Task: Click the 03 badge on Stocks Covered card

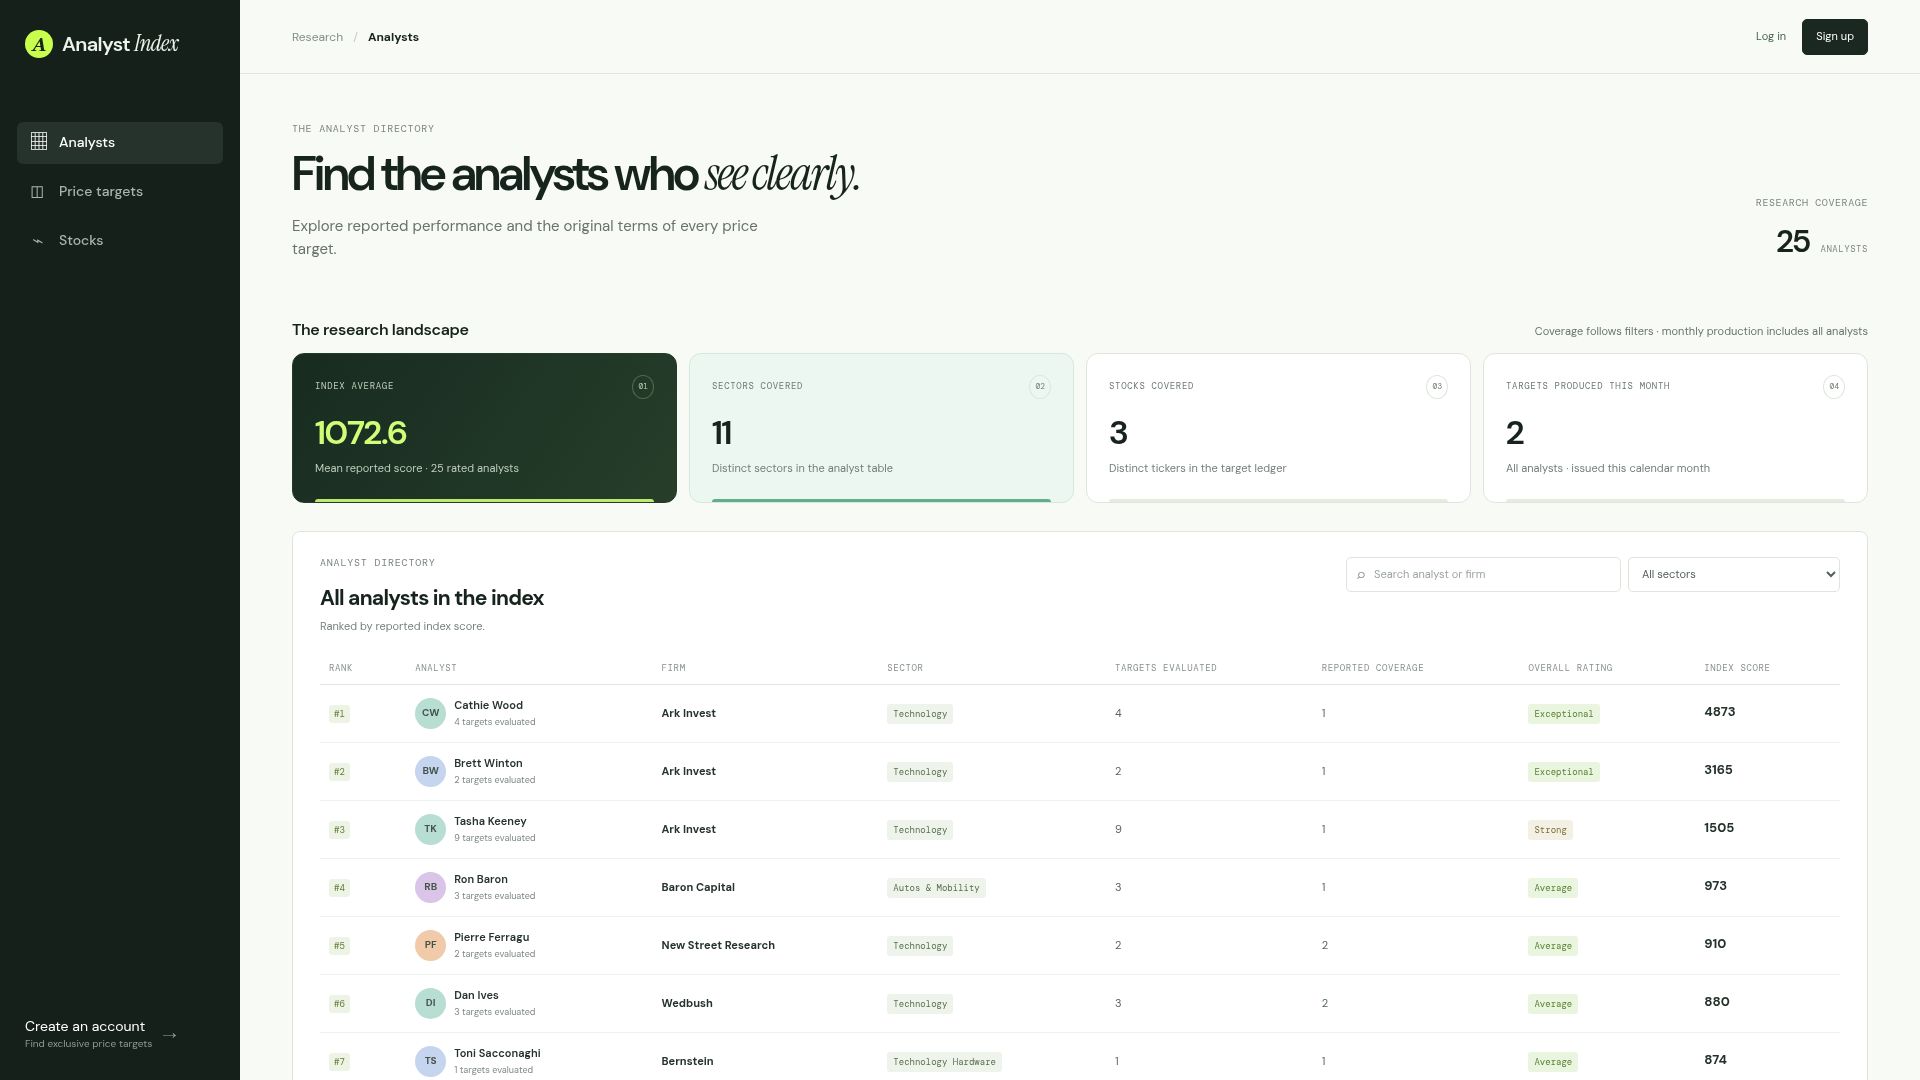Action: pyautogui.click(x=1437, y=387)
